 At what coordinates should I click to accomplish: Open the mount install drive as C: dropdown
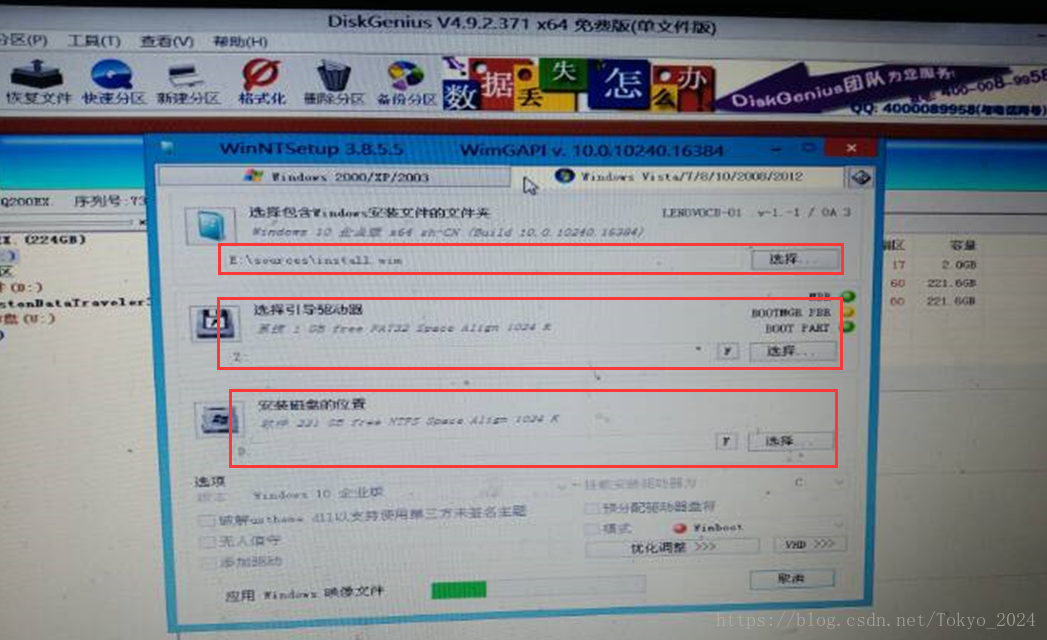tap(839, 482)
